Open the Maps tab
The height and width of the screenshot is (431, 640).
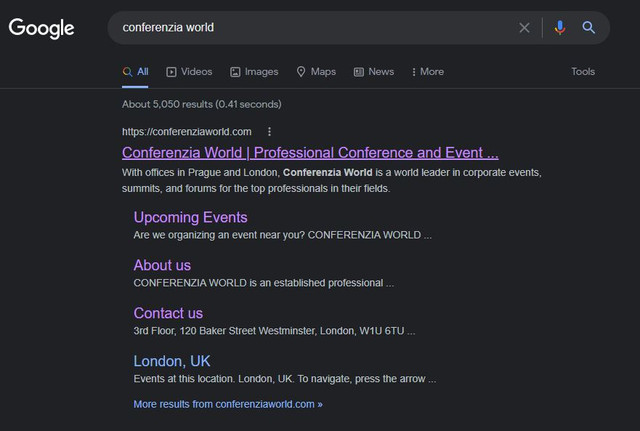click(316, 72)
